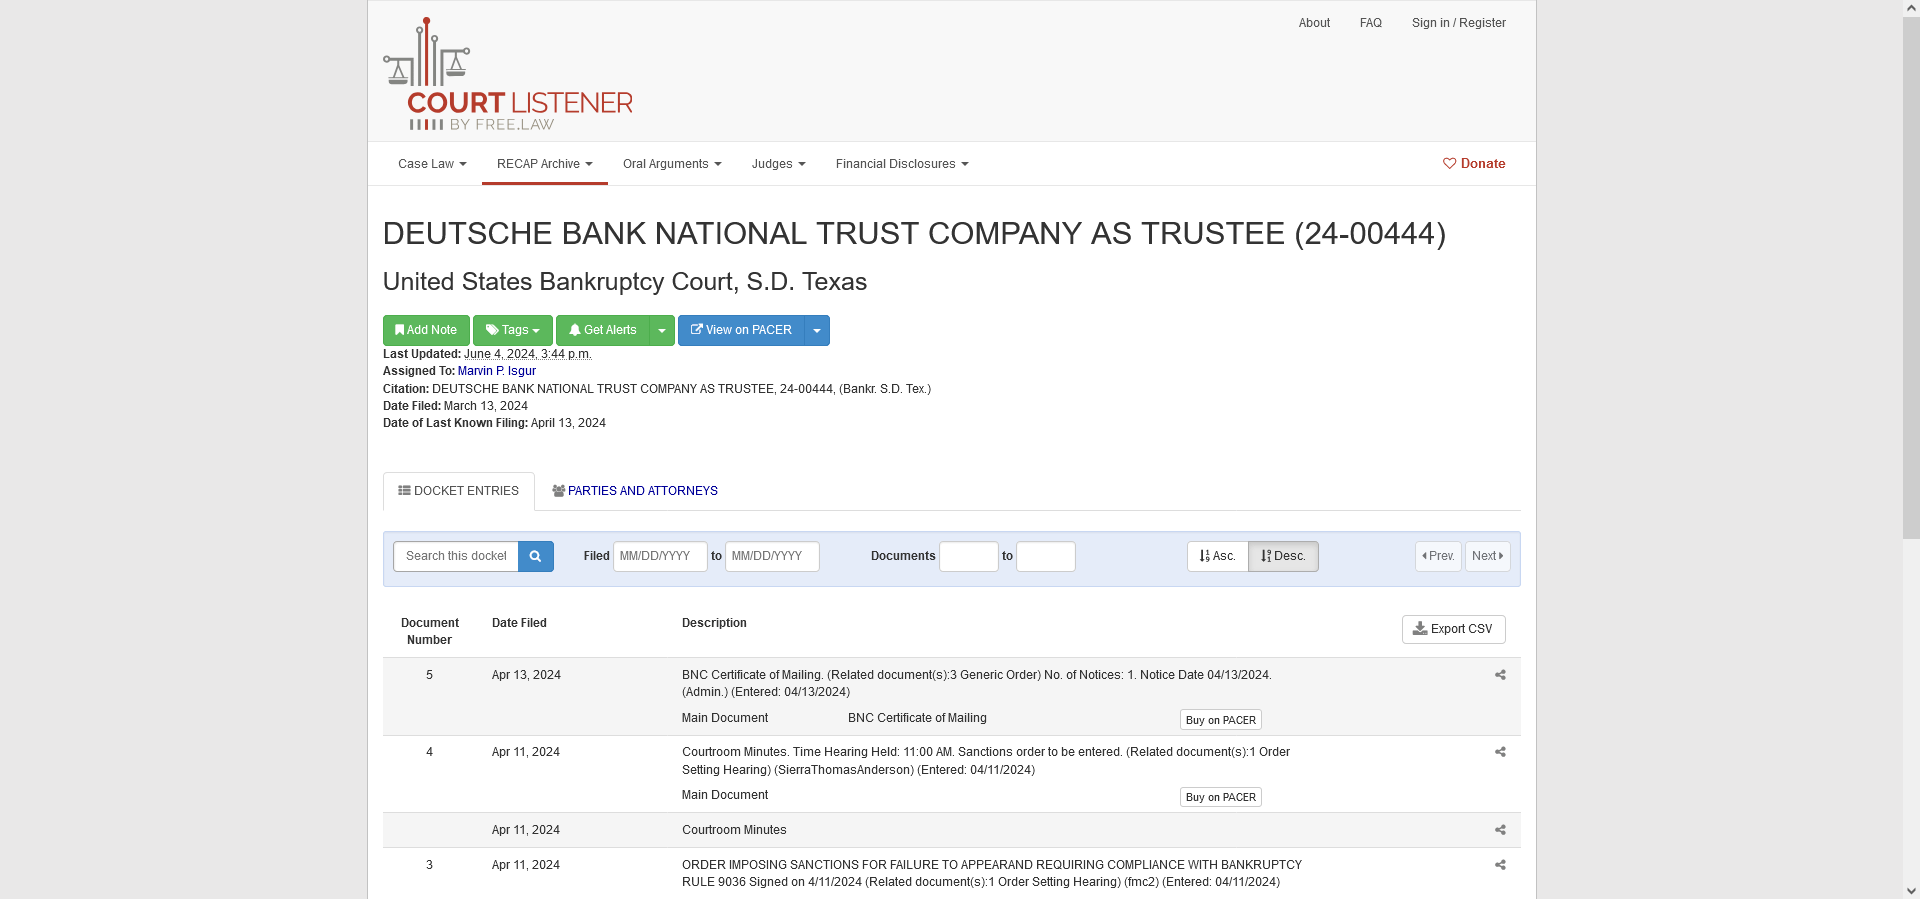Open the Judges menu
Image resolution: width=1920 pixels, height=899 pixels.
[x=779, y=164]
